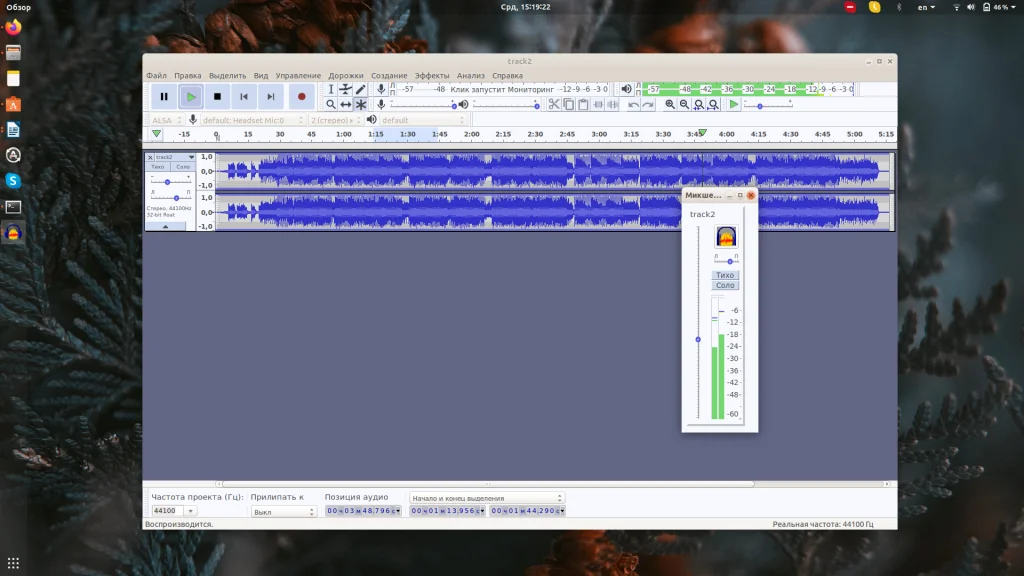Expand the Прилипать к snap dropdown
Viewport: 1024px width, 576px height.
[x=283, y=511]
